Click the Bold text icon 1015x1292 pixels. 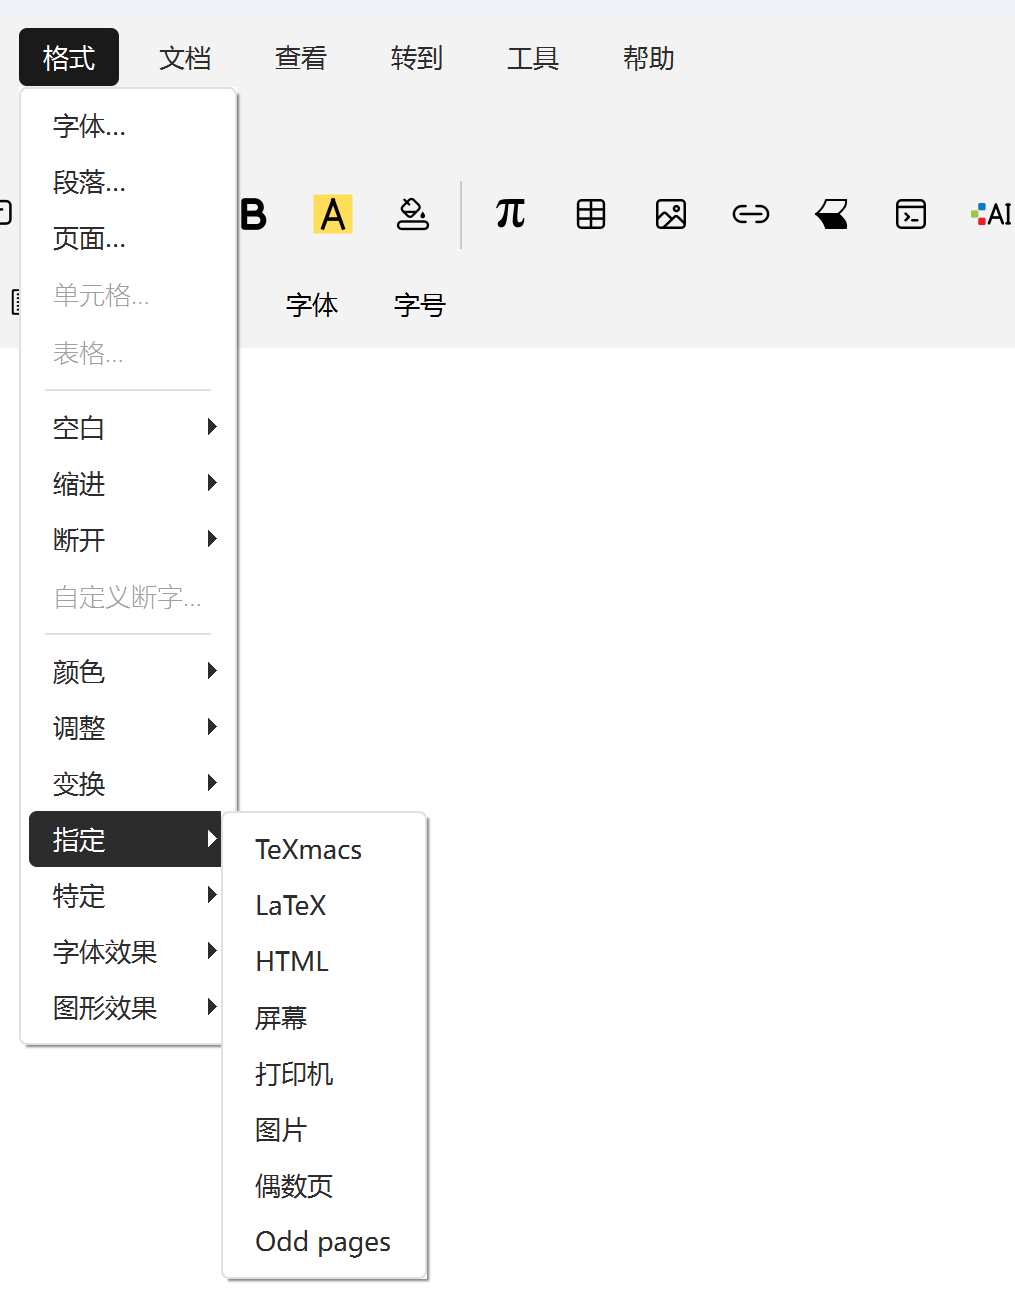coord(254,214)
